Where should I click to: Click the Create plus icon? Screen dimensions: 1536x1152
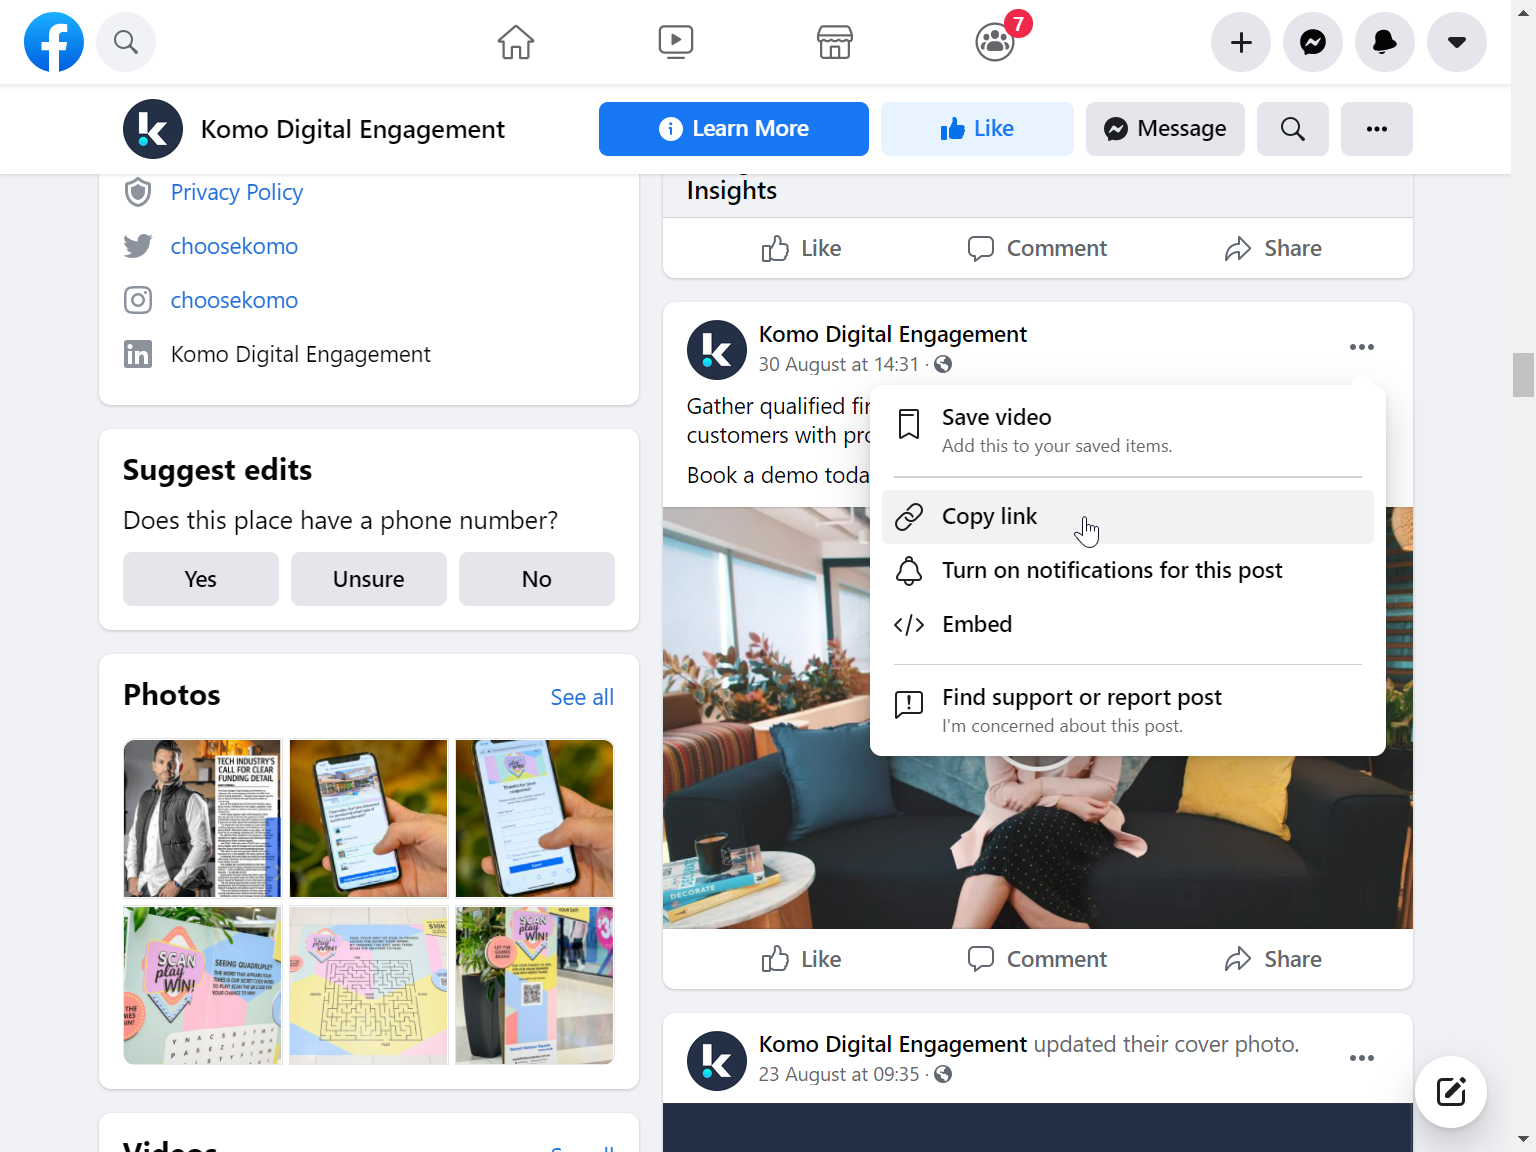click(1240, 42)
